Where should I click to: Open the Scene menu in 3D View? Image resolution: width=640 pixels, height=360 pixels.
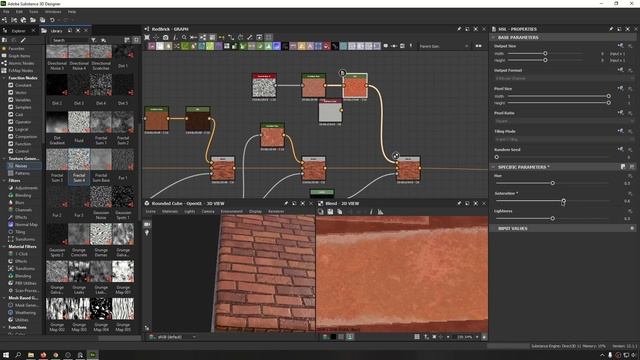(151, 211)
